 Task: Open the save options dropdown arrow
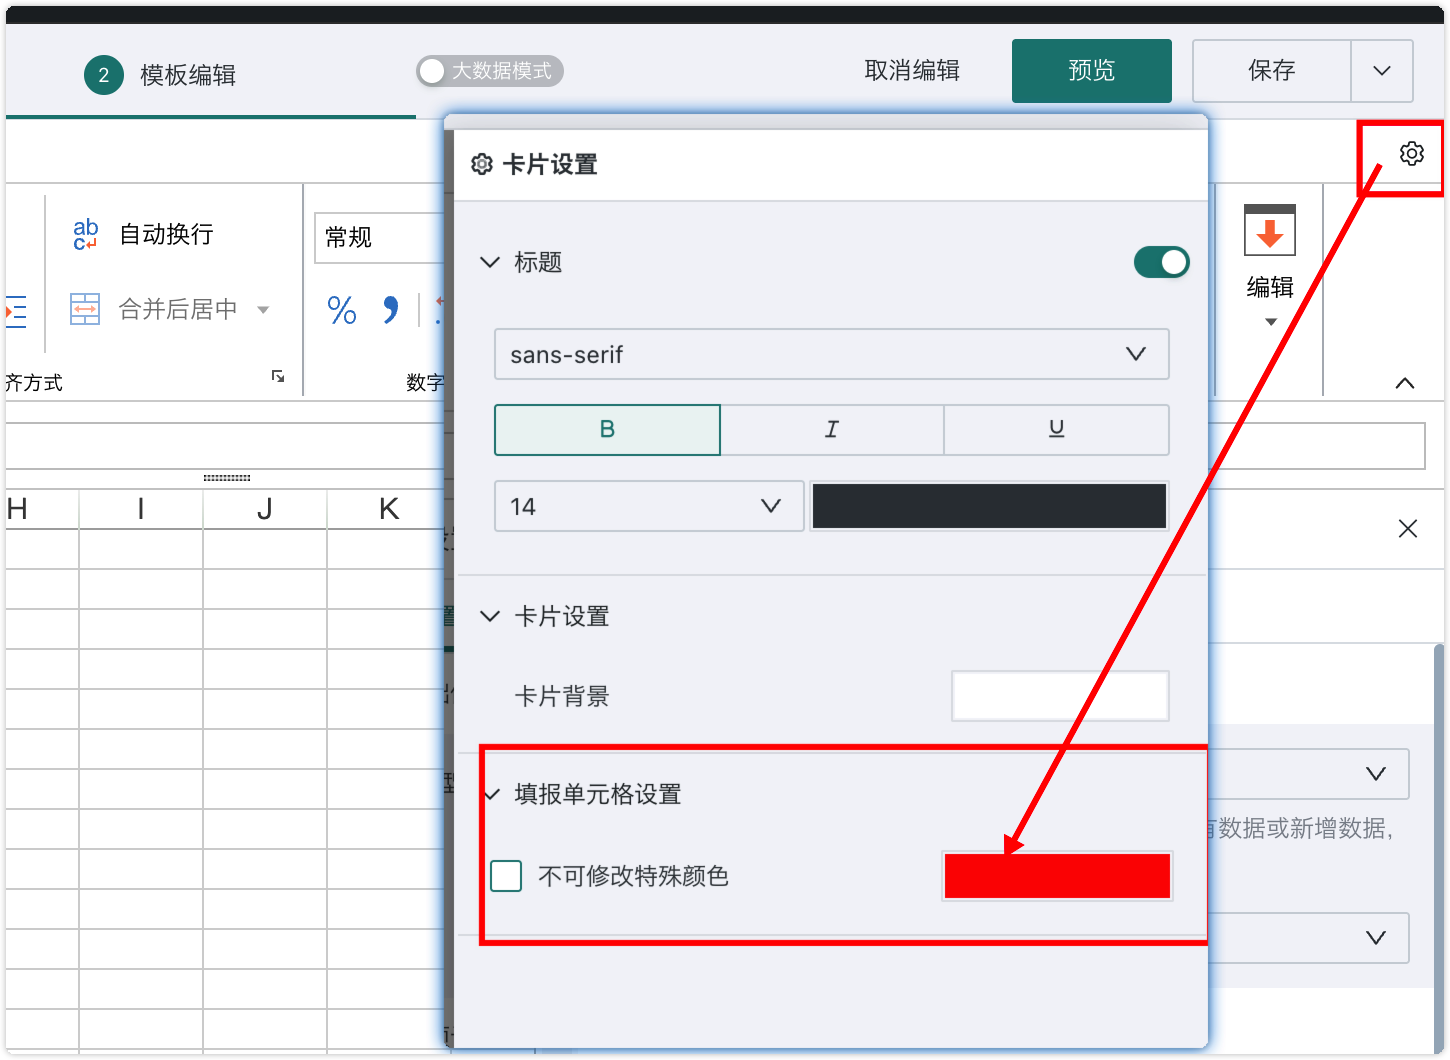pyautogui.click(x=1382, y=71)
